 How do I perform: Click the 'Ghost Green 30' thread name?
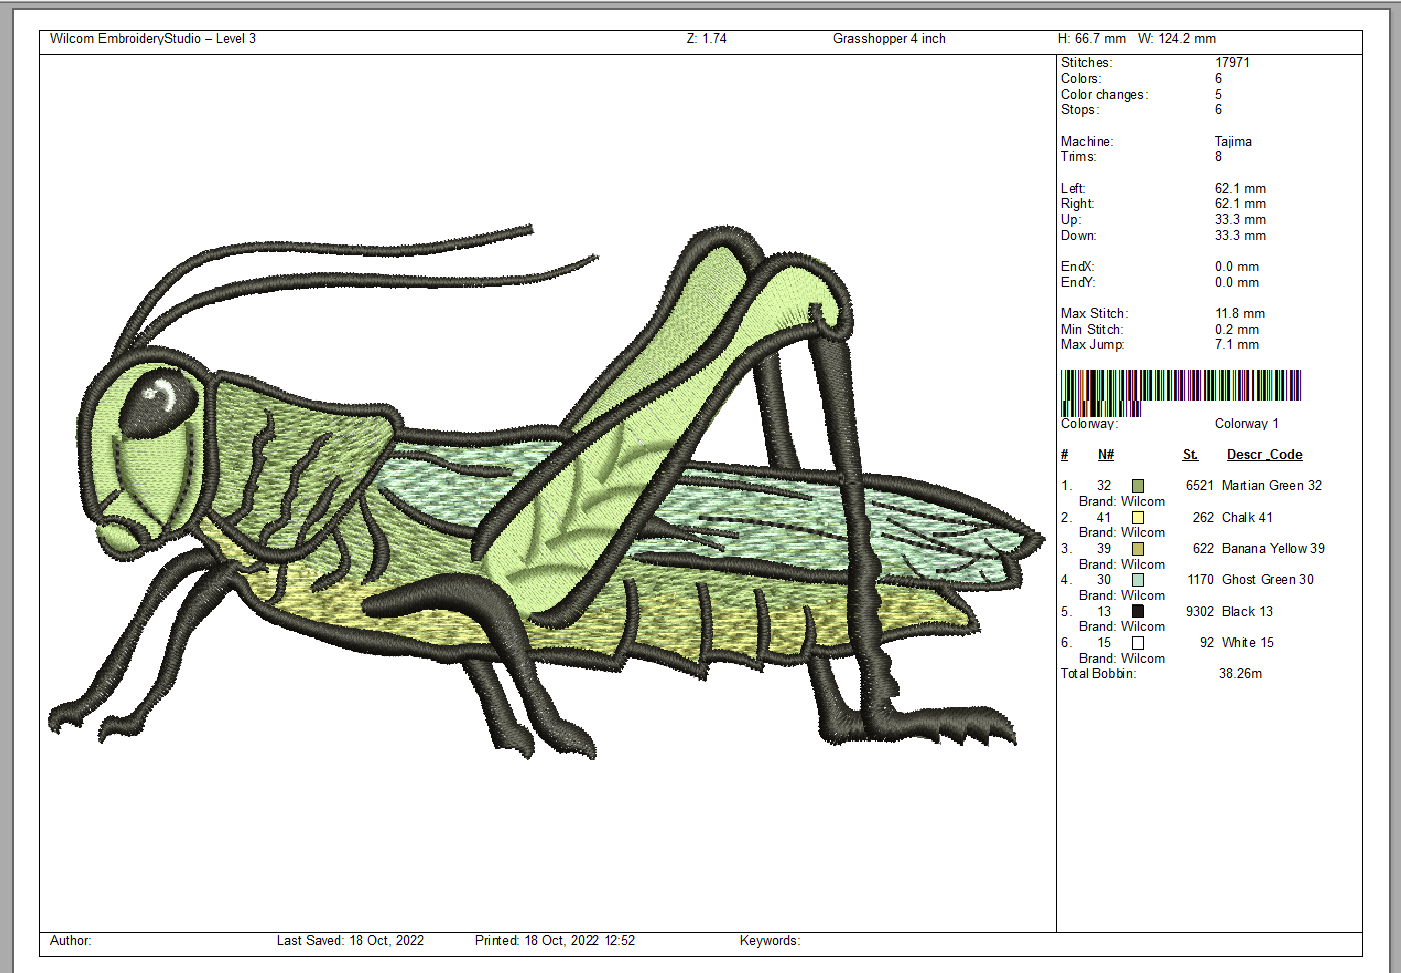[1268, 580]
